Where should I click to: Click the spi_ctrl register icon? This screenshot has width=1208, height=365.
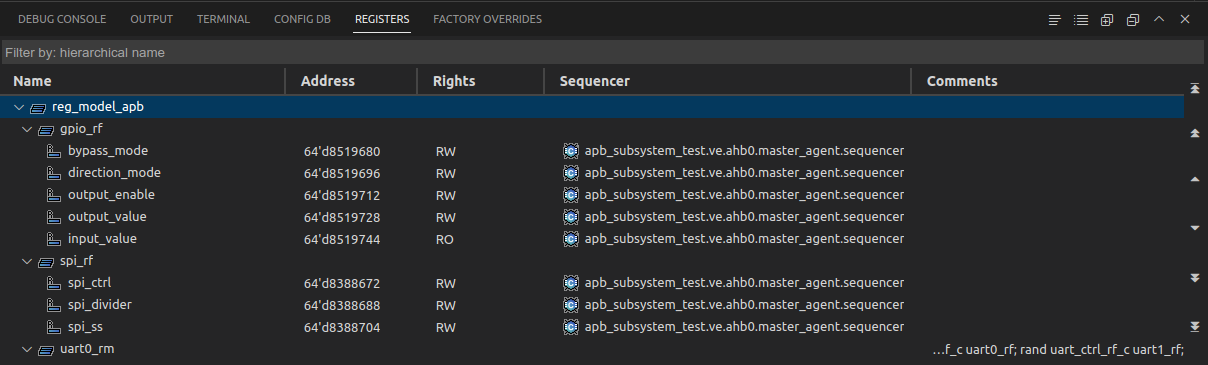(54, 283)
